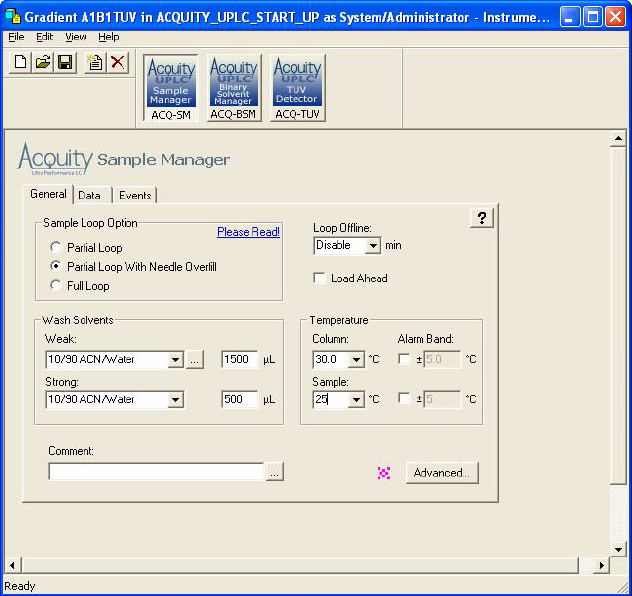This screenshot has height=596, width=632.
Task: Minimize the Instrument Method window
Action: [x=570, y=17]
